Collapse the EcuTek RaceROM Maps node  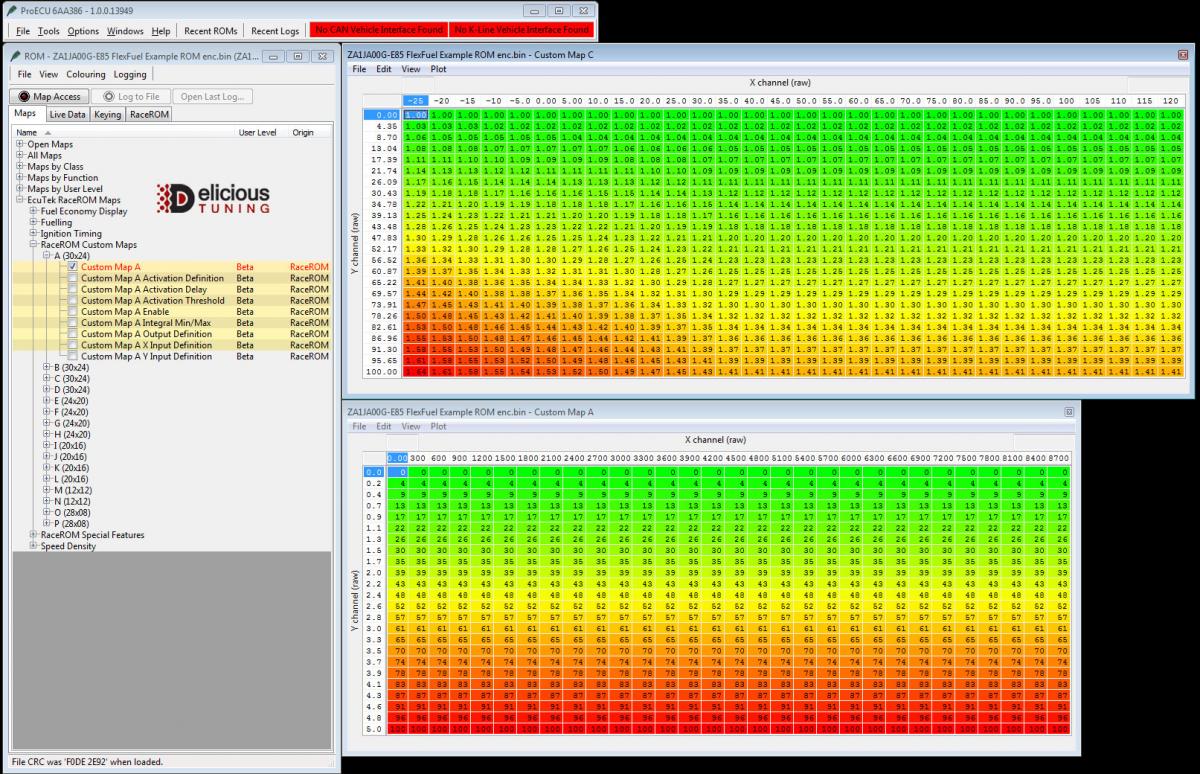(21, 200)
